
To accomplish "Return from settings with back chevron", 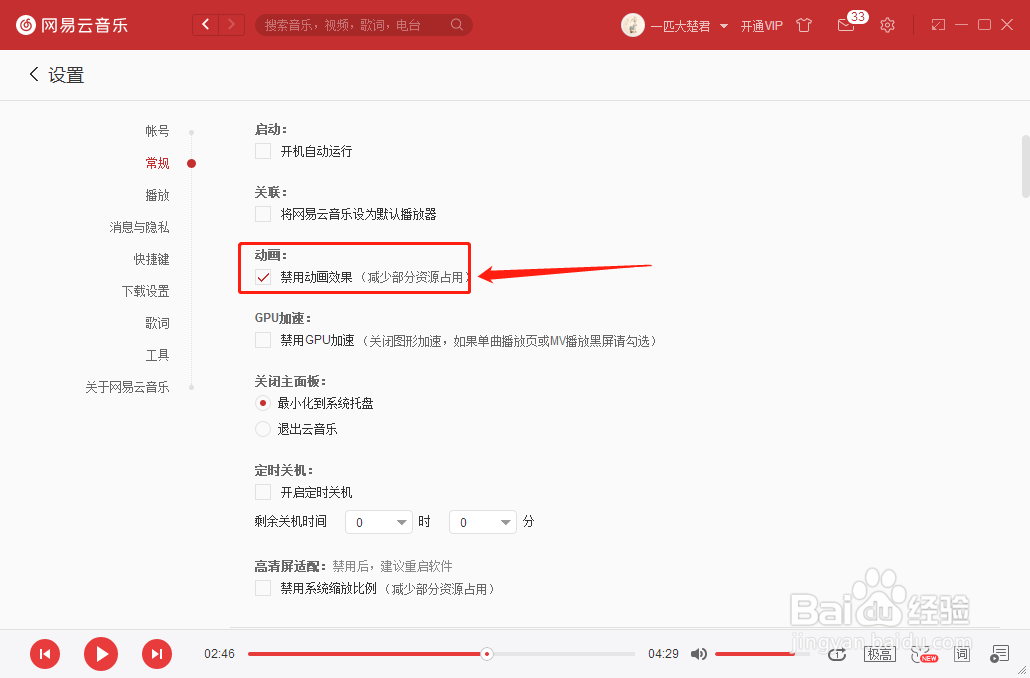I will pos(34,74).
